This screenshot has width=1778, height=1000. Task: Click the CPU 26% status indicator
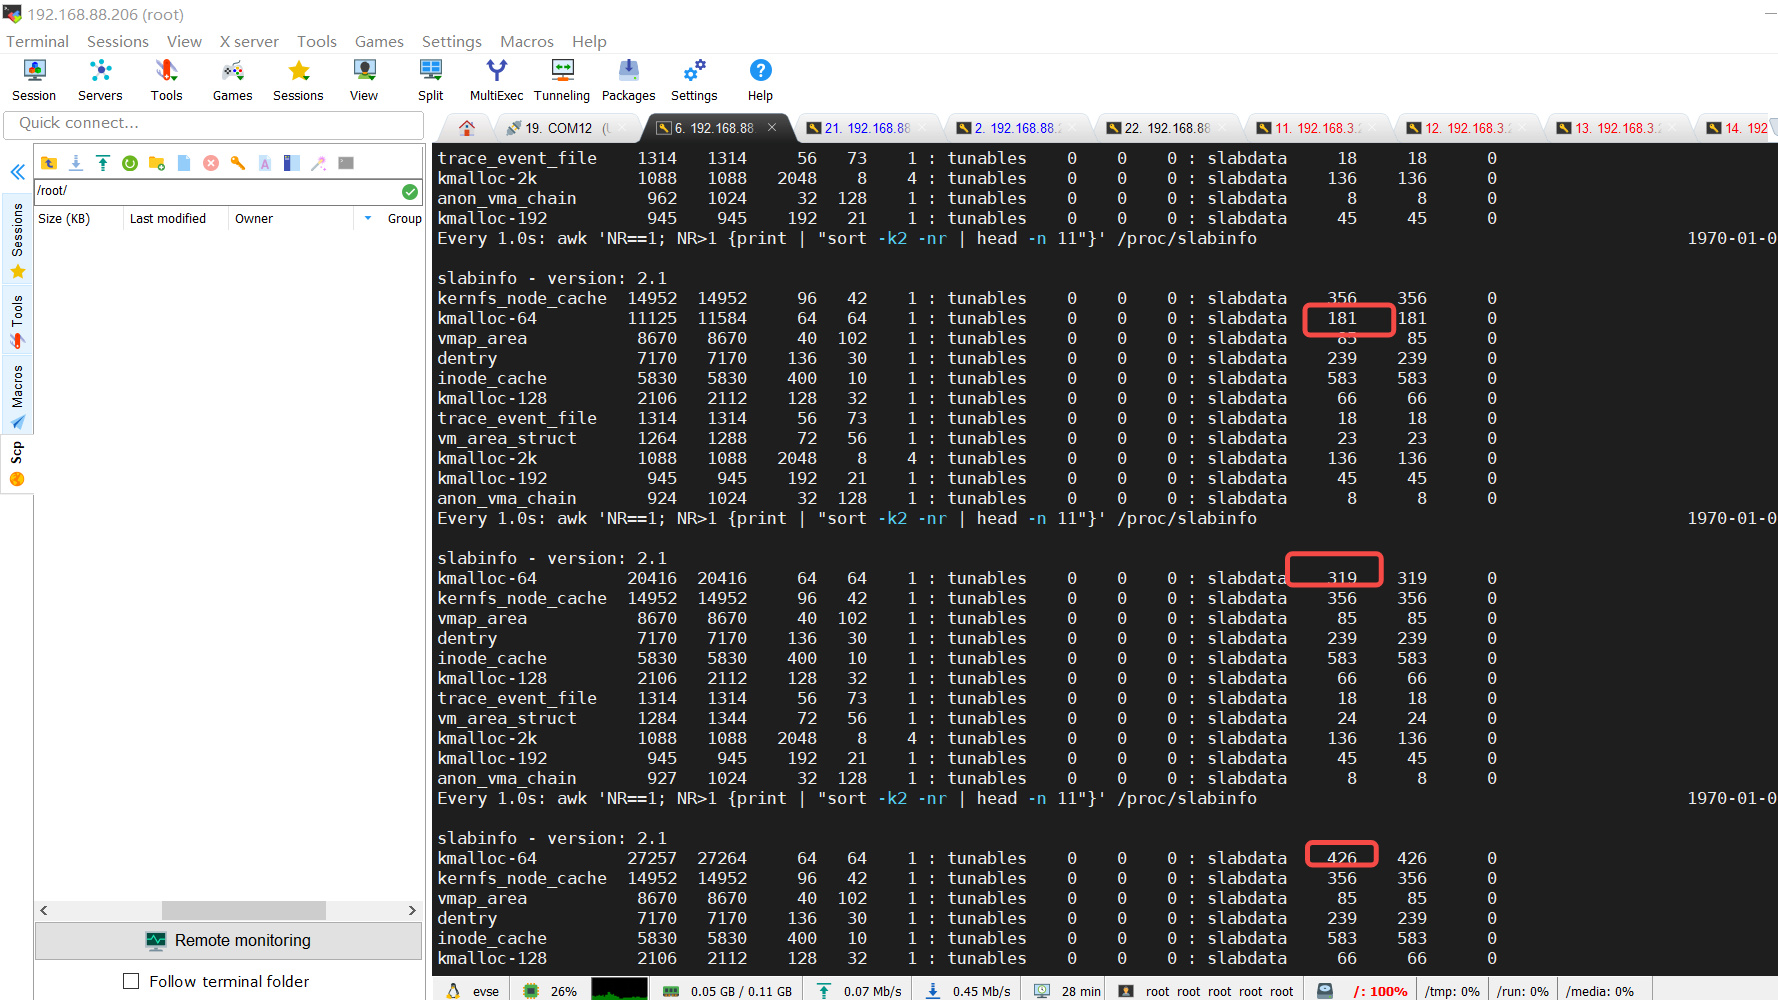[x=551, y=991]
